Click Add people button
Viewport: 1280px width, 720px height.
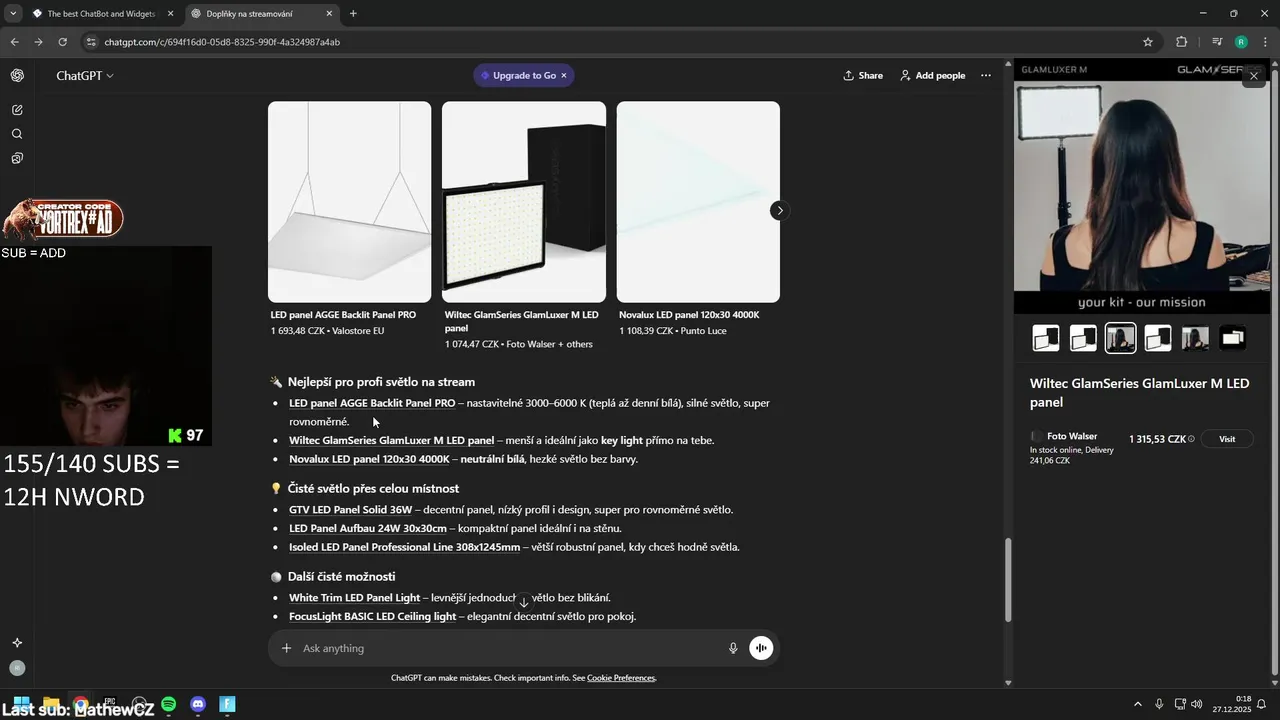point(932,75)
